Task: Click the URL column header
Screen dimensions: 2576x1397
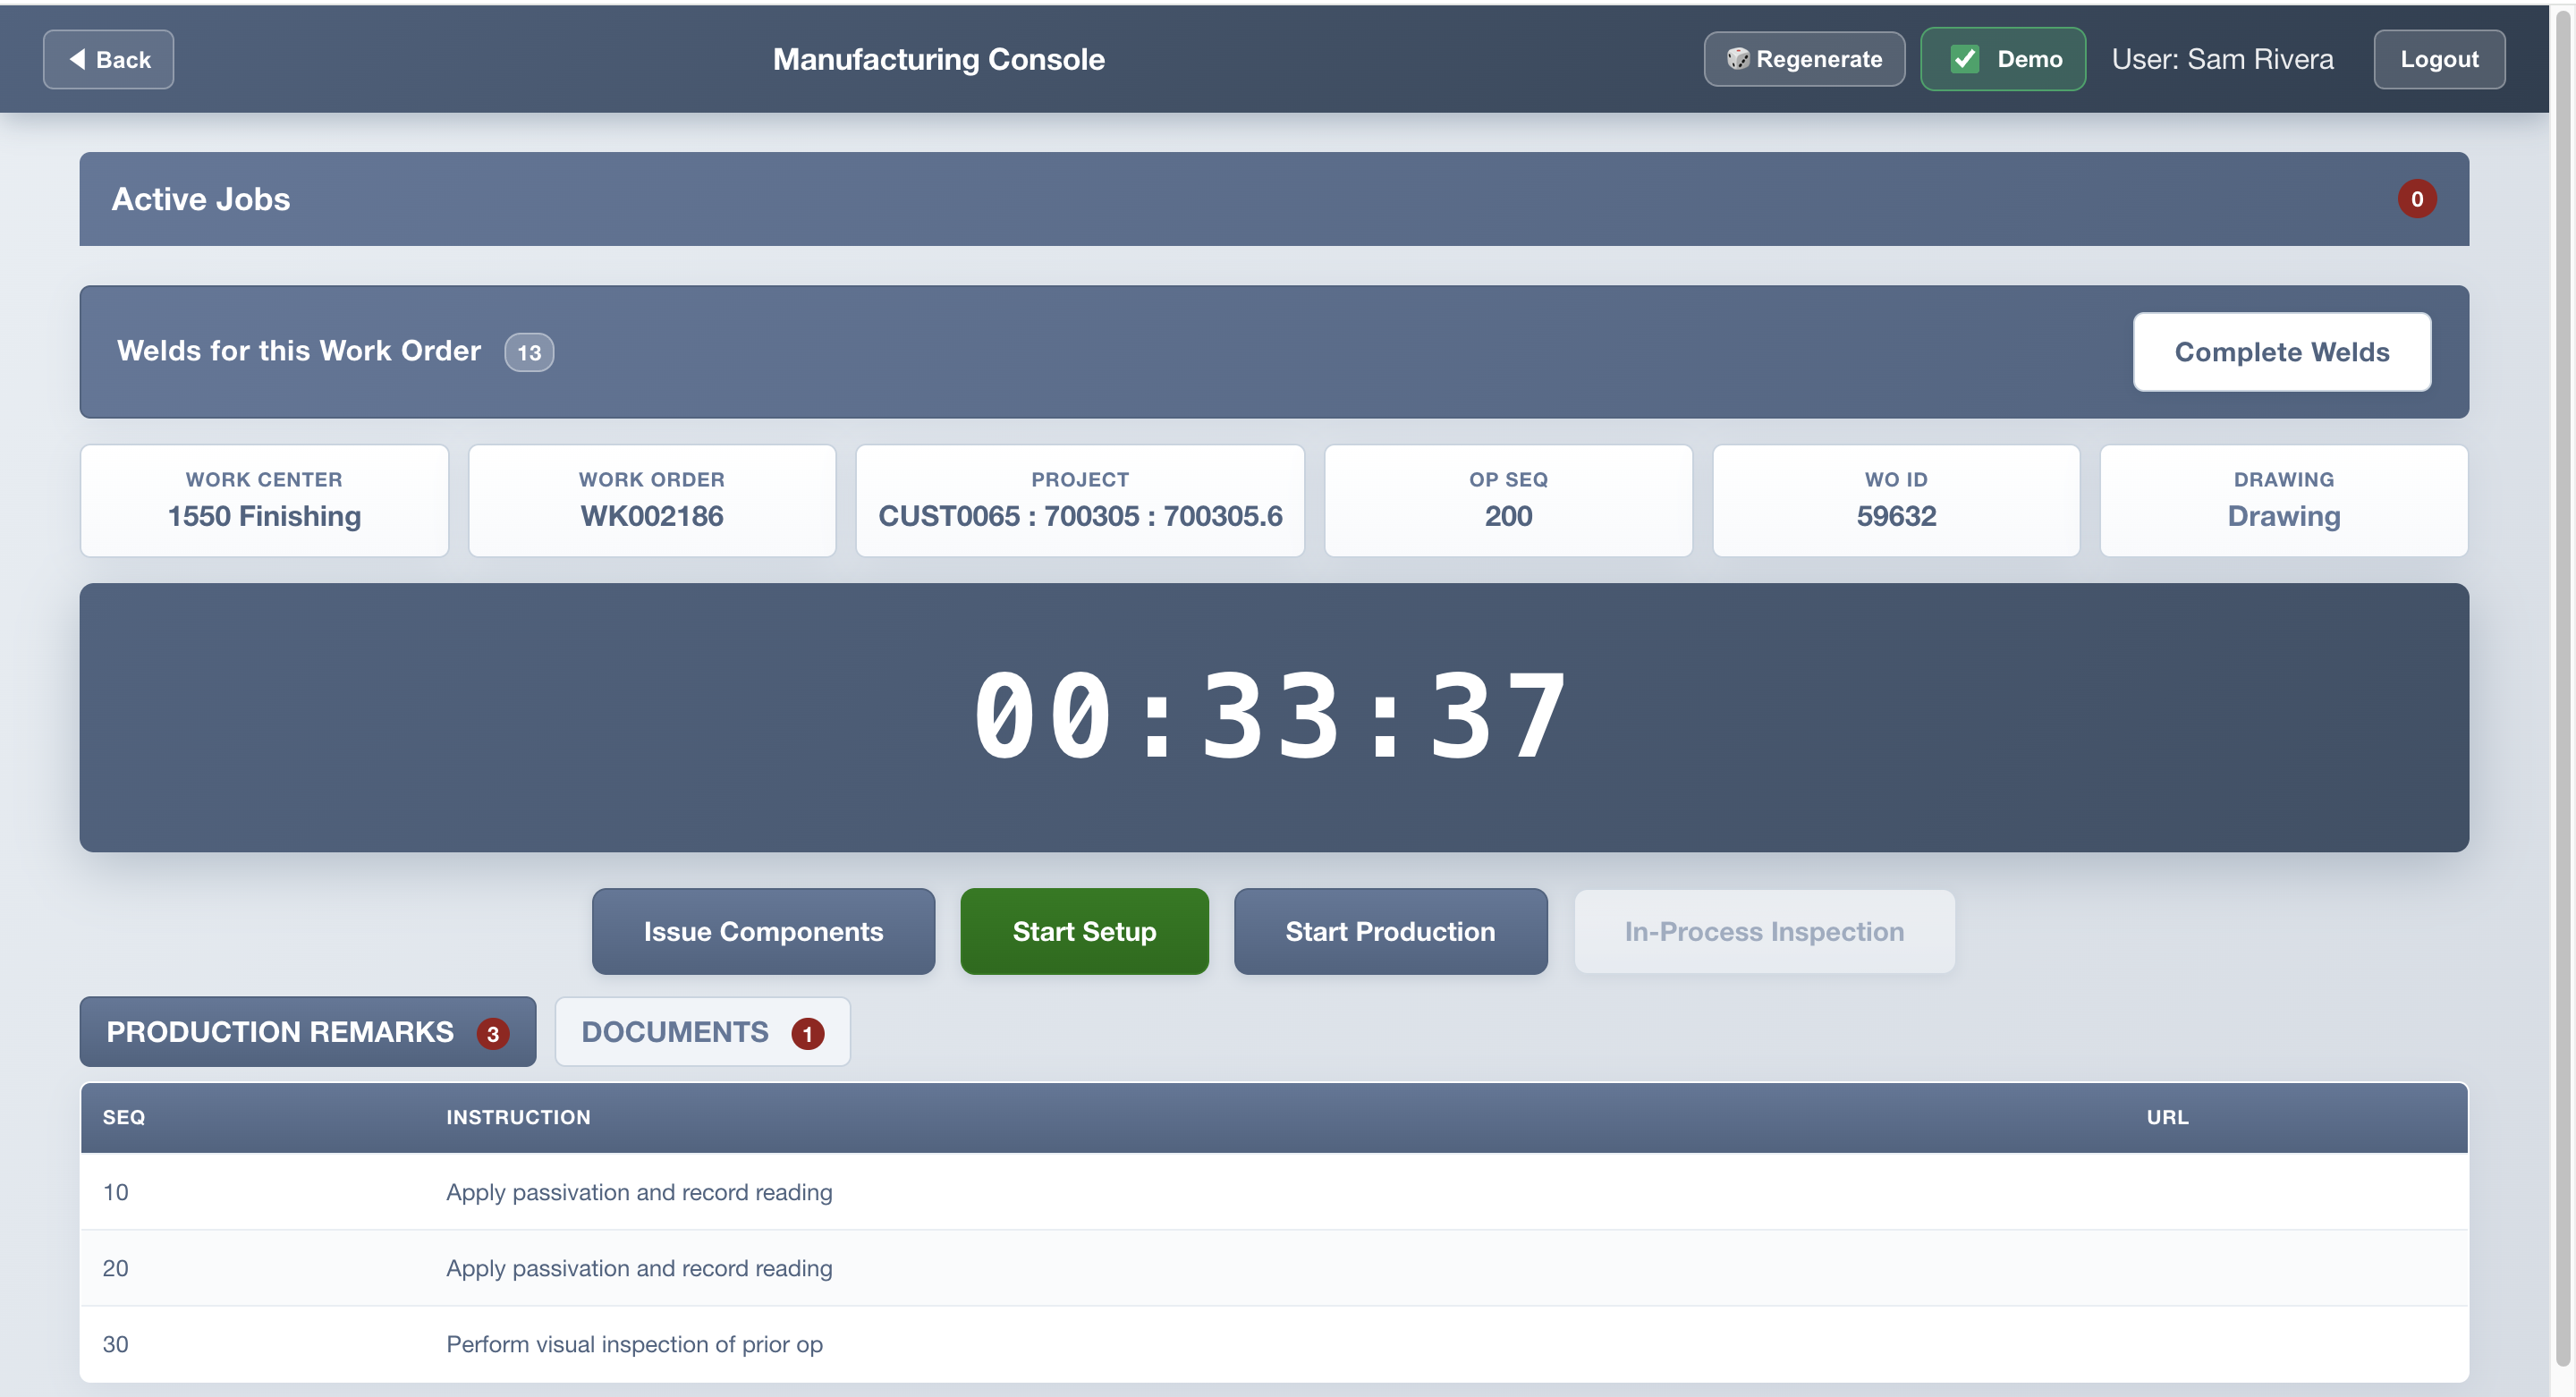Action: (2167, 1117)
